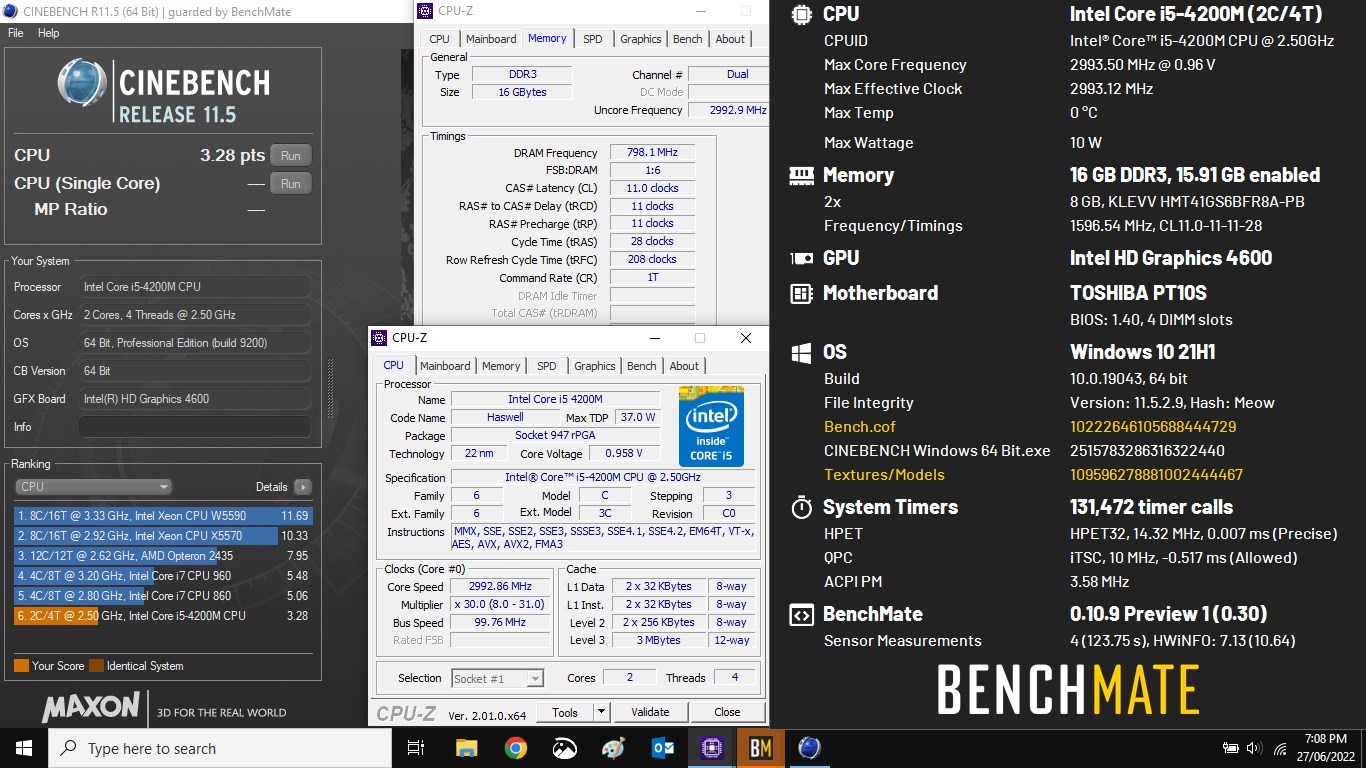Open the Photos app from the taskbar

[564, 748]
